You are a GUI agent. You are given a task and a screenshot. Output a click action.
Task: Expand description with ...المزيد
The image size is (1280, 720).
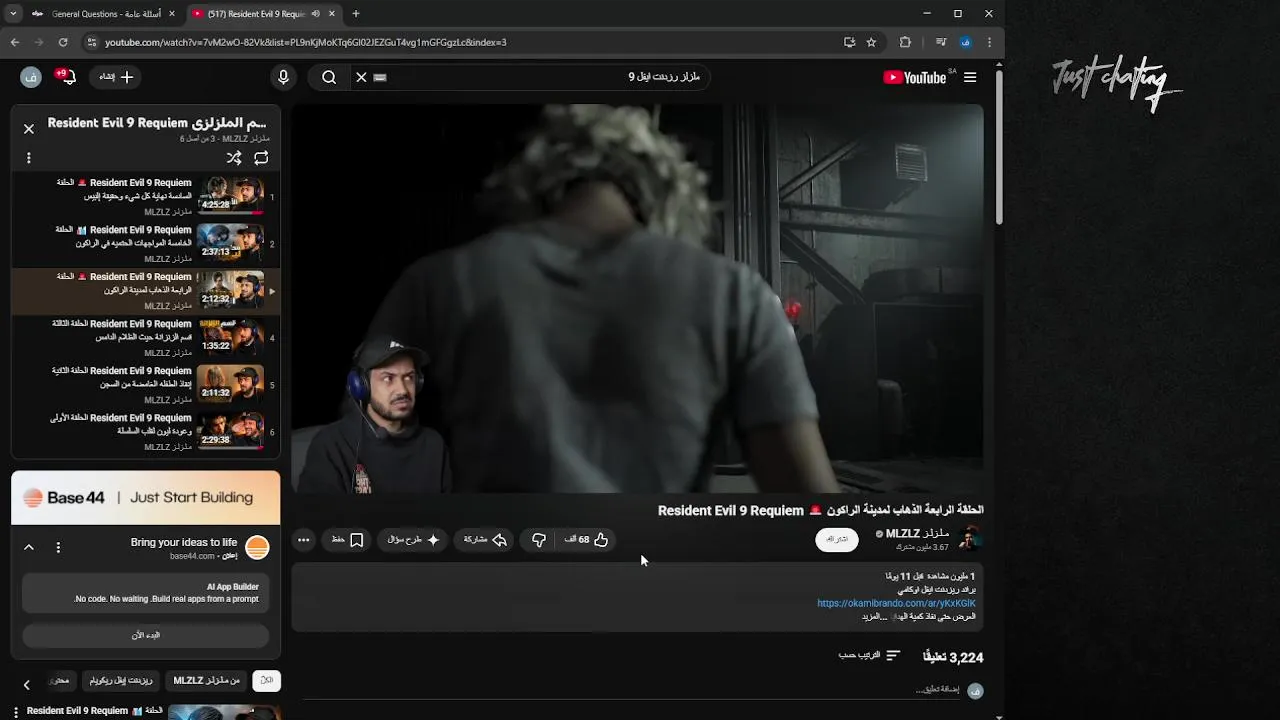tap(875, 617)
